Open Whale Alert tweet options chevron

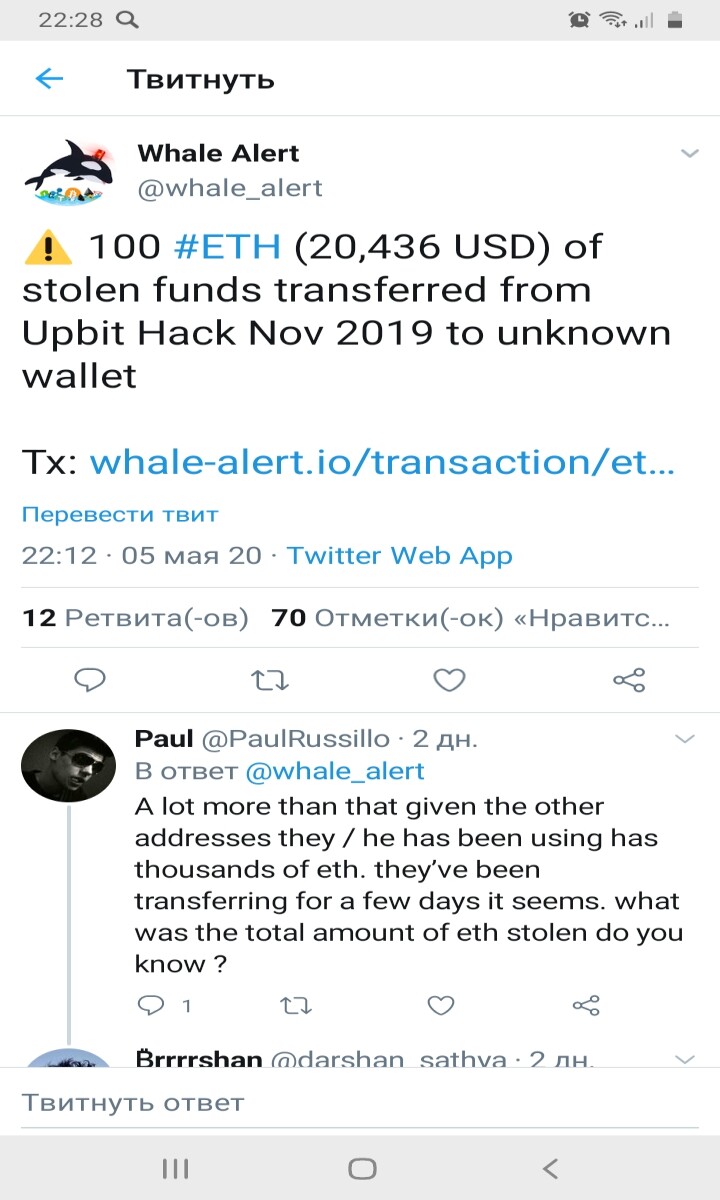pyautogui.click(x=689, y=153)
